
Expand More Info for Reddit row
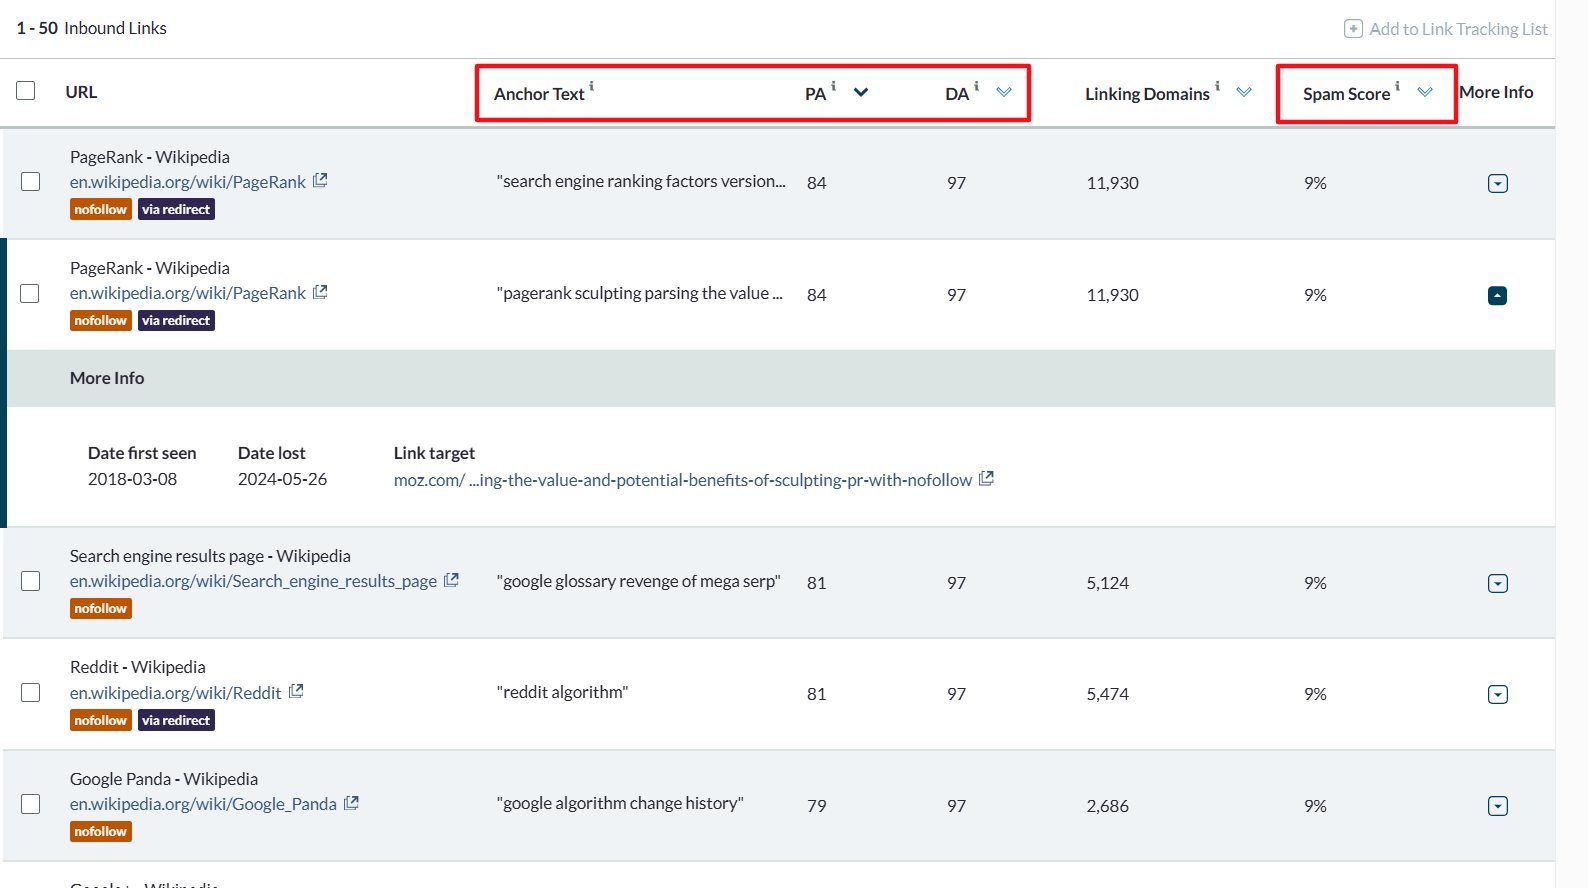click(x=1497, y=694)
